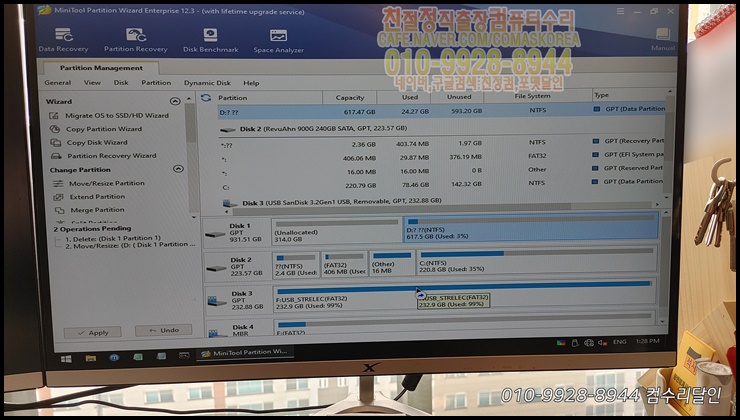Click the Migrate OS wizard icon
This screenshot has width=740, height=420.
pyautogui.click(x=54, y=116)
